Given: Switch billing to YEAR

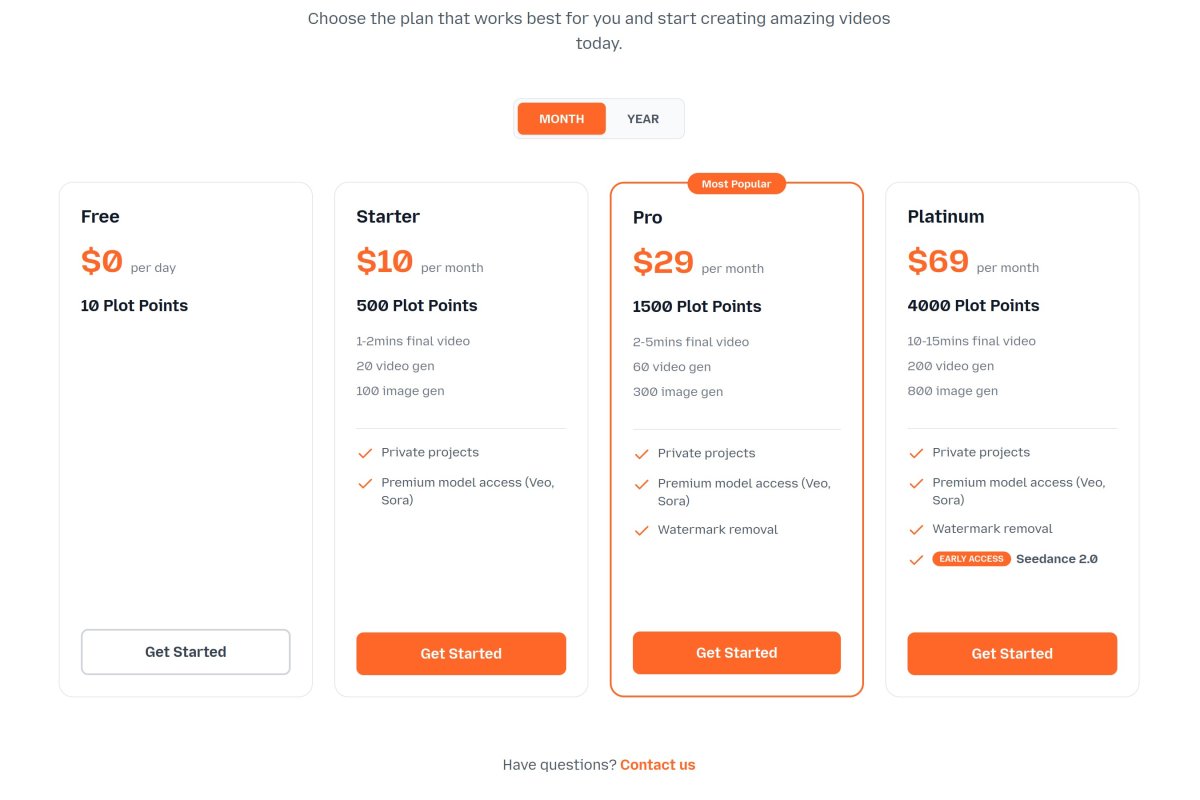Looking at the screenshot, I should [x=643, y=119].
